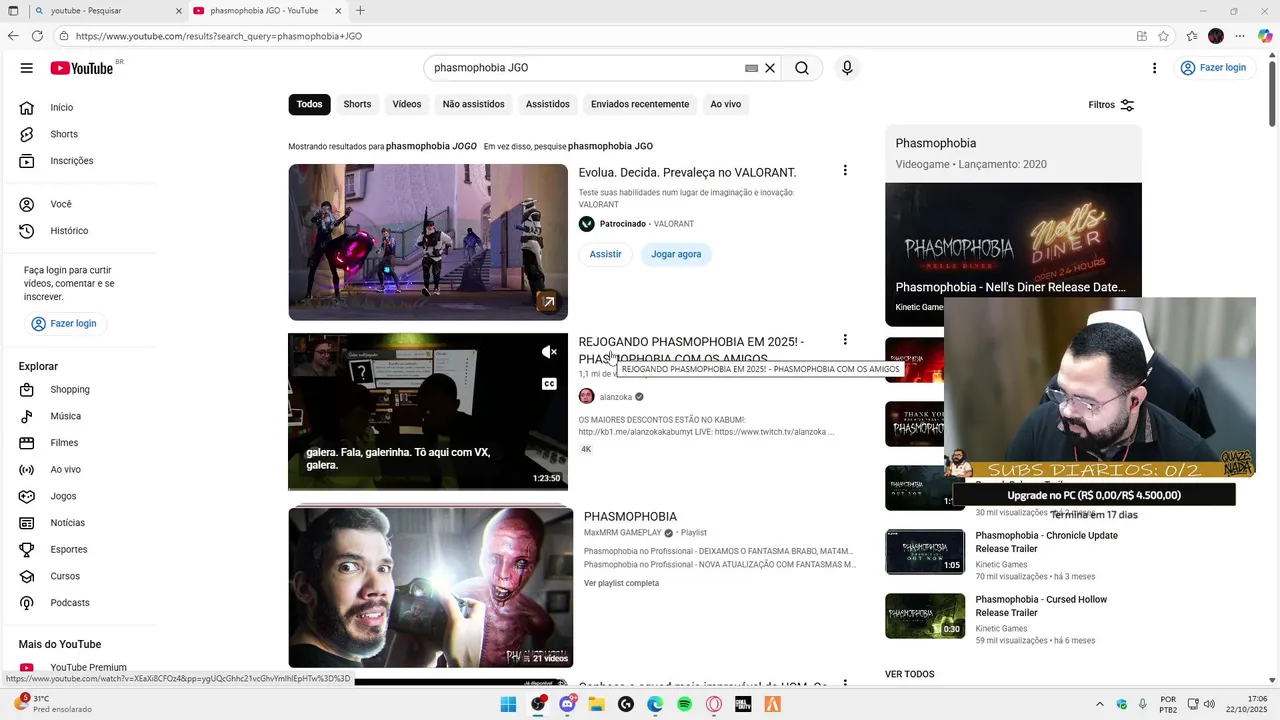Click the Jogar agora button
The height and width of the screenshot is (720, 1280).
pyautogui.click(x=676, y=254)
